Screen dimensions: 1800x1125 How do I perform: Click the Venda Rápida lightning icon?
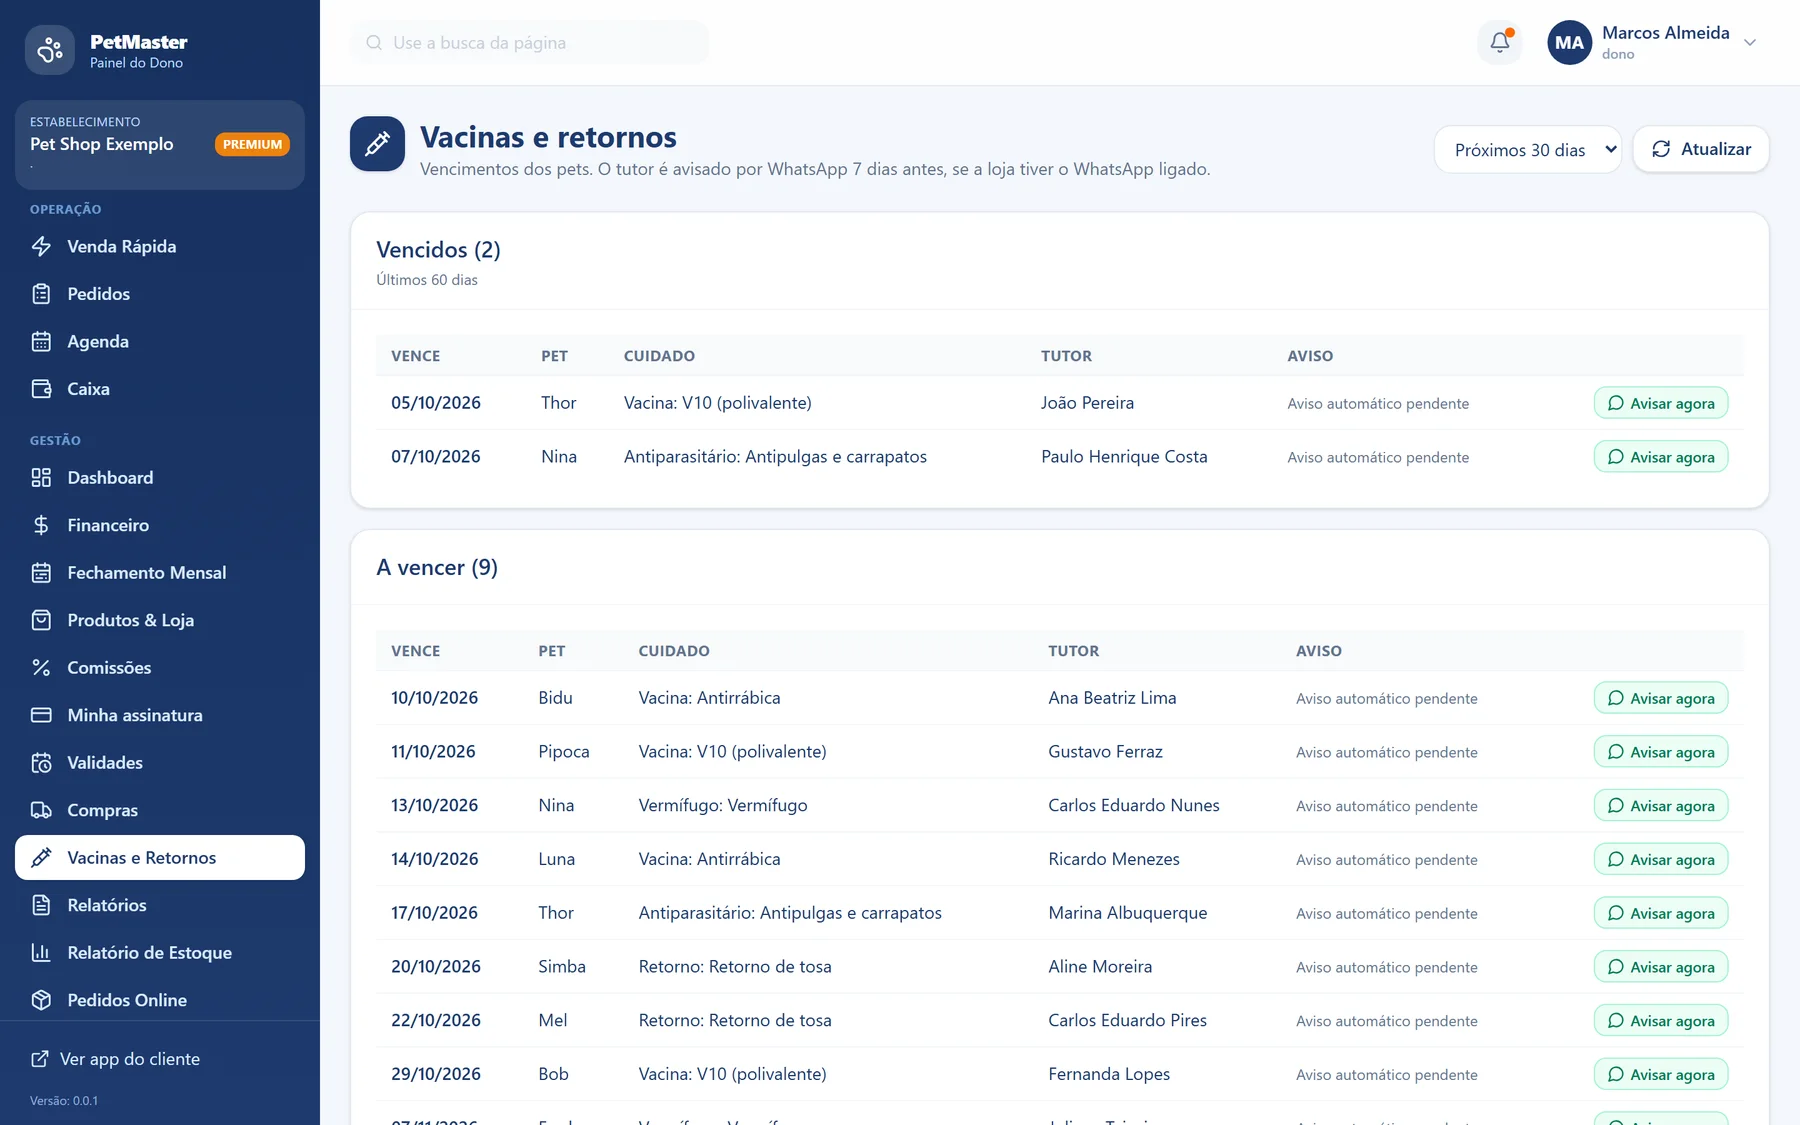point(41,246)
